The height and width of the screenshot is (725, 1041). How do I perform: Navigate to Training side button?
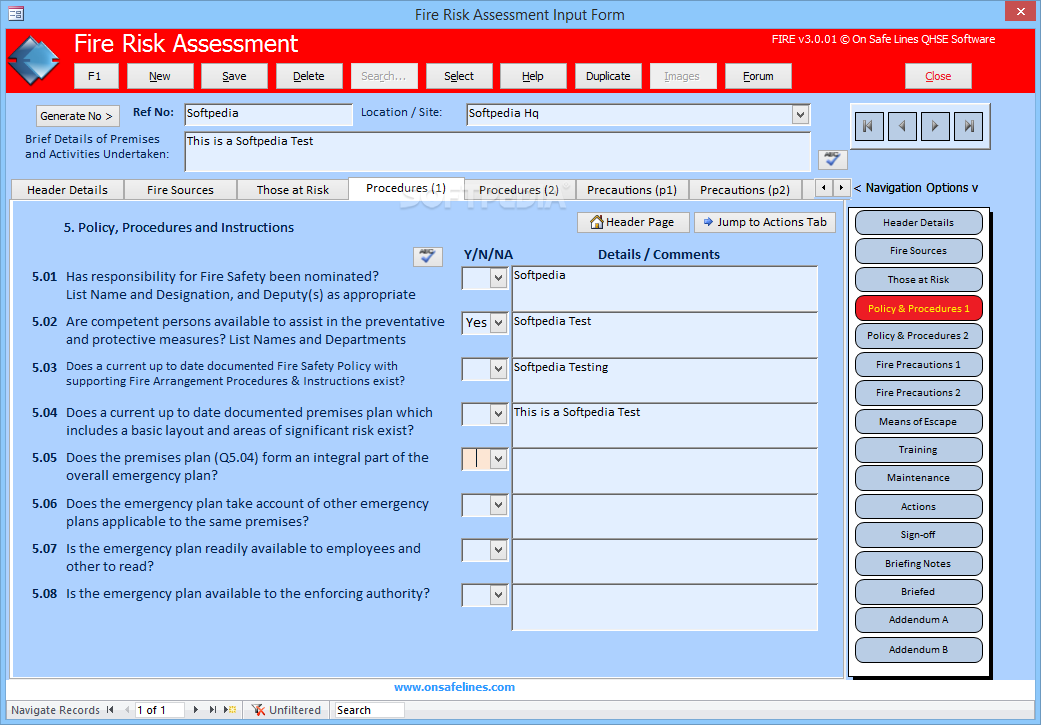(918, 449)
